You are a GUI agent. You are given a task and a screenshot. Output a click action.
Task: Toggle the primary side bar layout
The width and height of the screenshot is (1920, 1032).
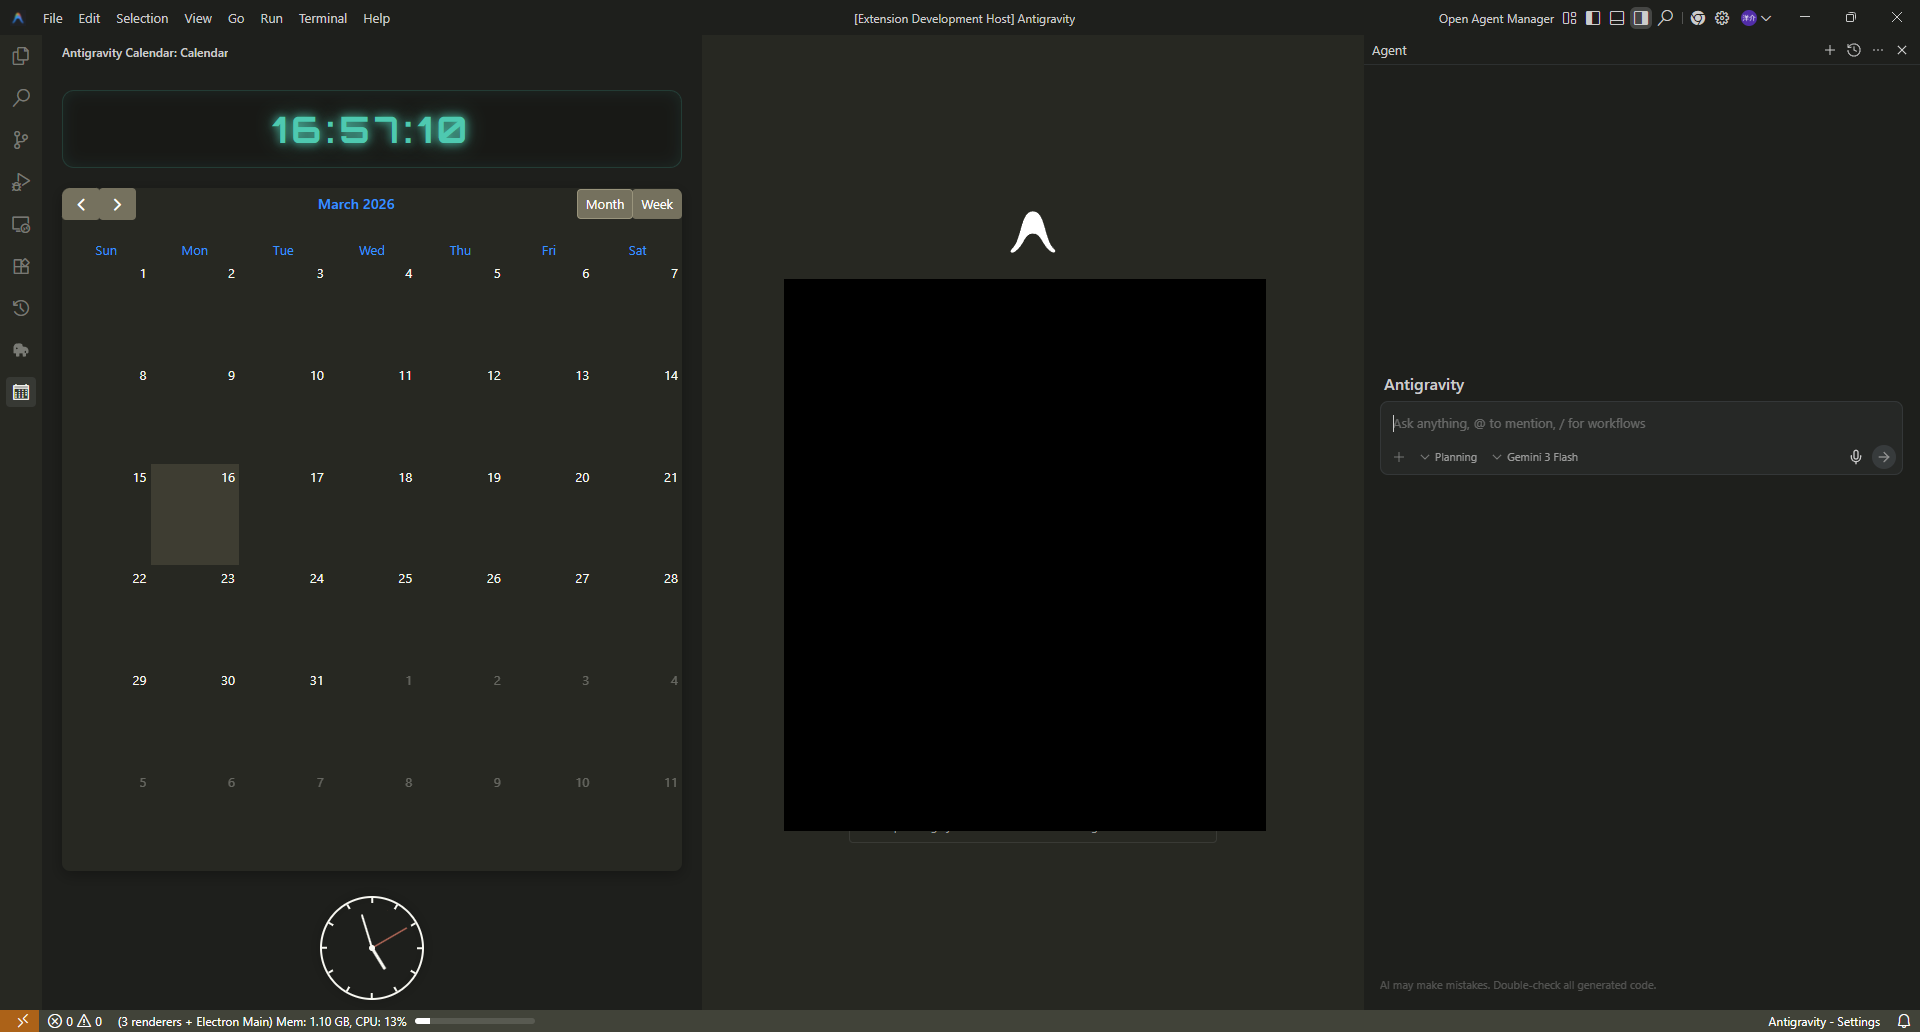[1593, 18]
